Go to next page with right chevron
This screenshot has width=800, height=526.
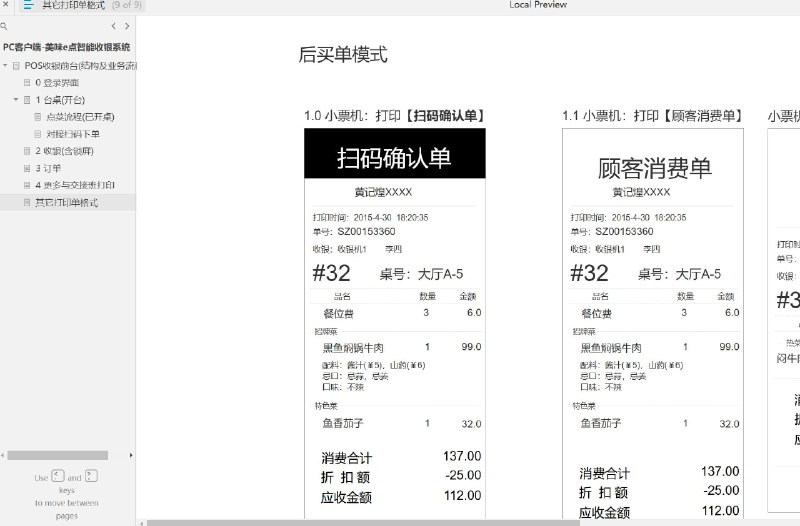coord(127,26)
